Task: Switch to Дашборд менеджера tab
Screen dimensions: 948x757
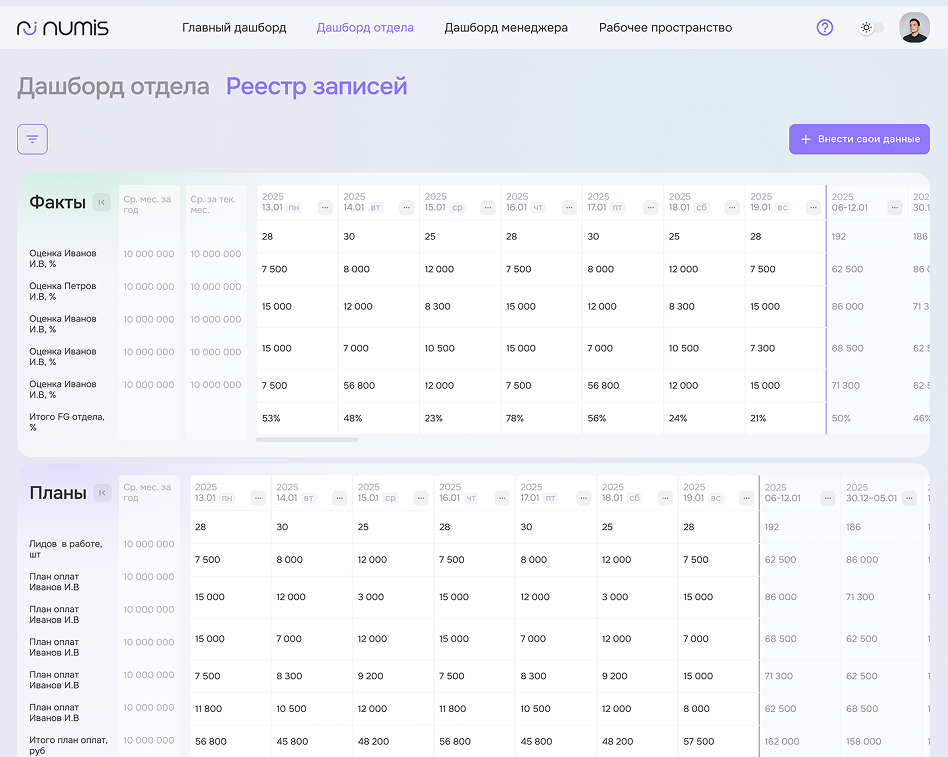Action: pyautogui.click(x=506, y=28)
